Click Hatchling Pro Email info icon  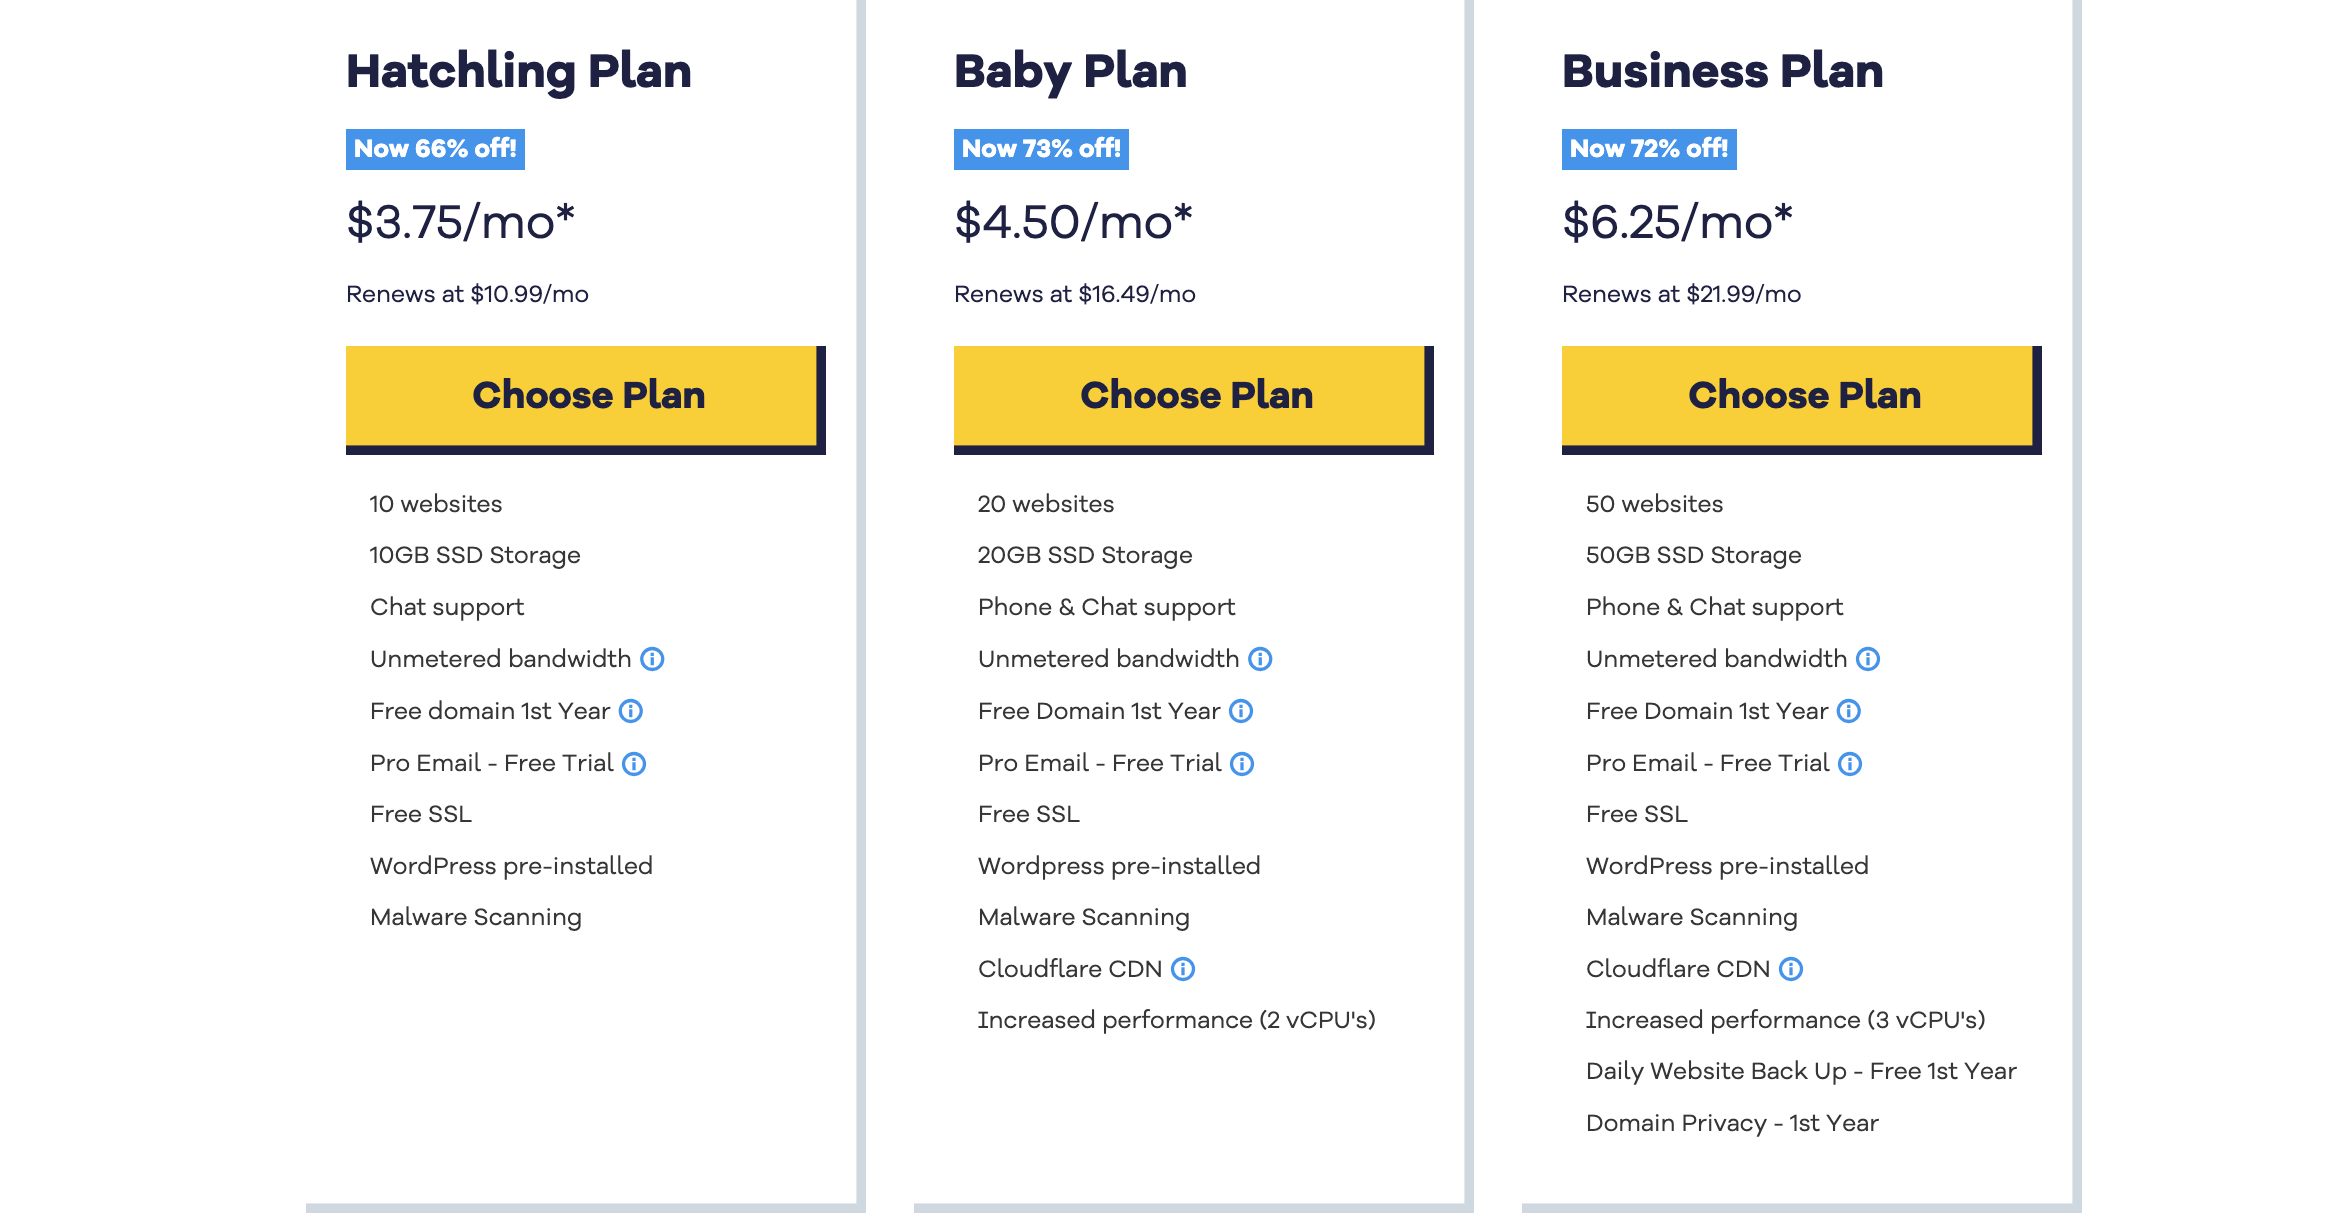tap(634, 764)
